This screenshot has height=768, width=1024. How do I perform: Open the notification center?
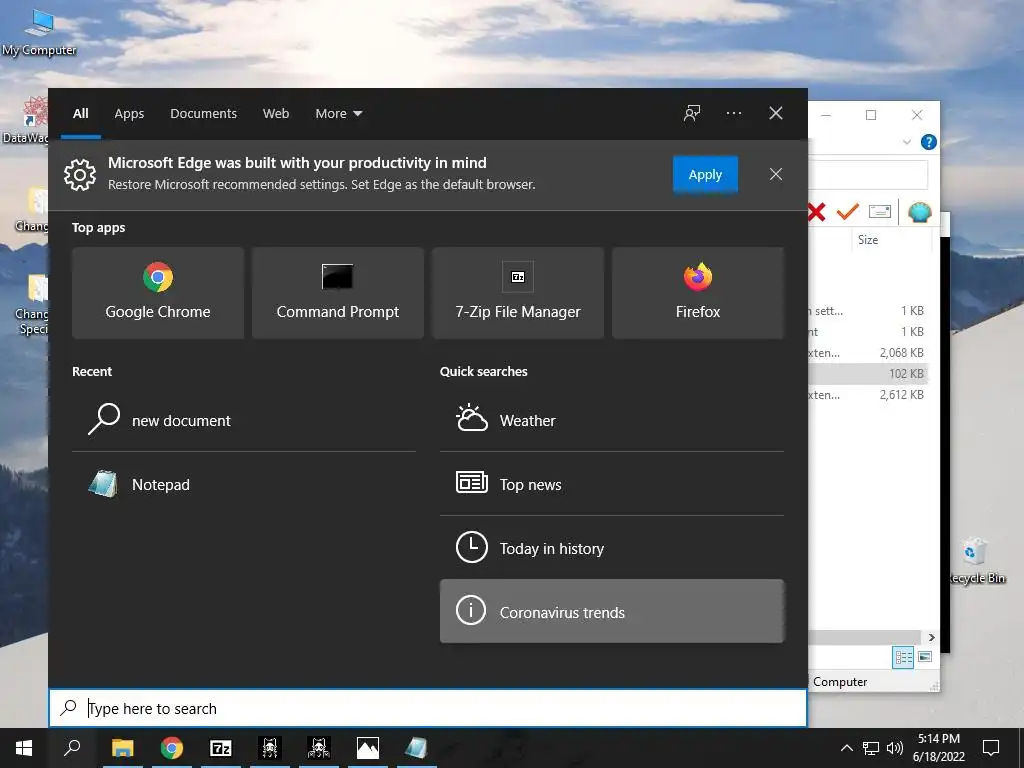pyautogui.click(x=991, y=748)
